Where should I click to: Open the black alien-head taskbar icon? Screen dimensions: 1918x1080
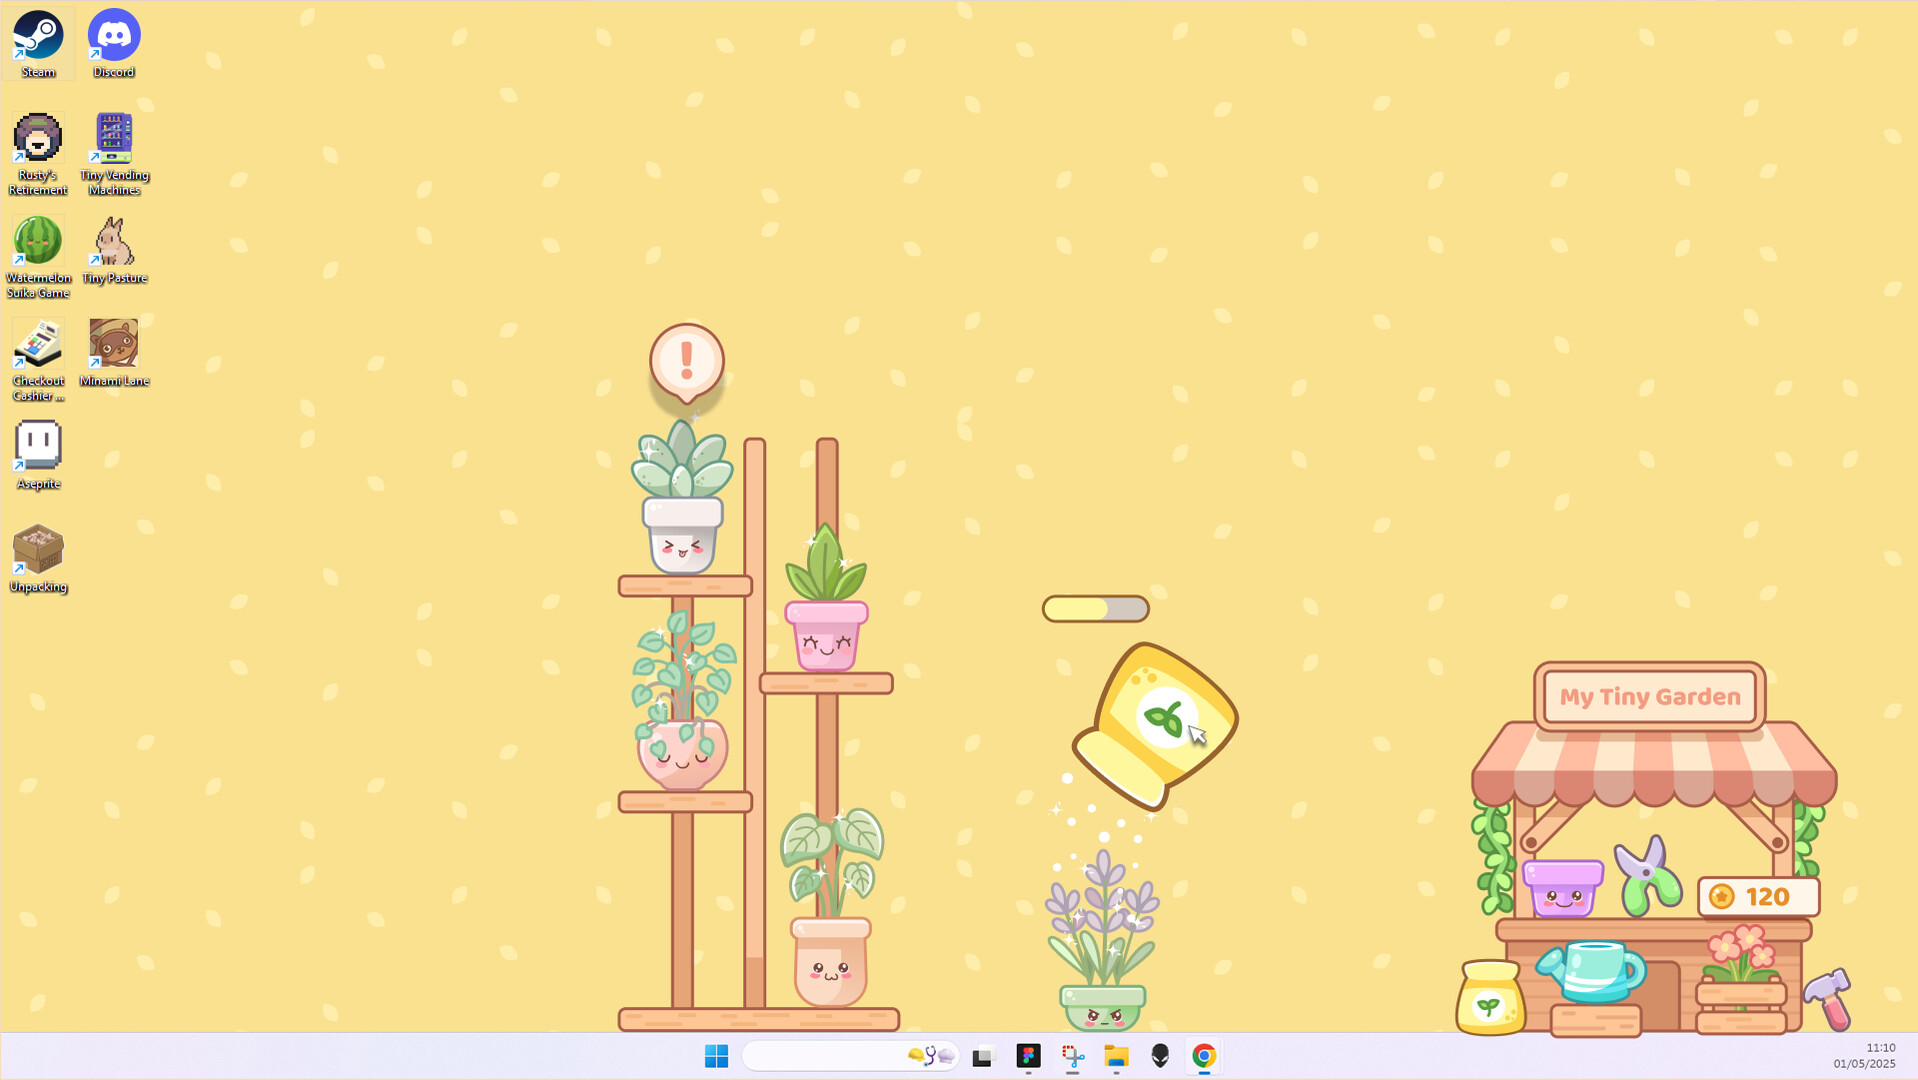pyautogui.click(x=1160, y=1056)
